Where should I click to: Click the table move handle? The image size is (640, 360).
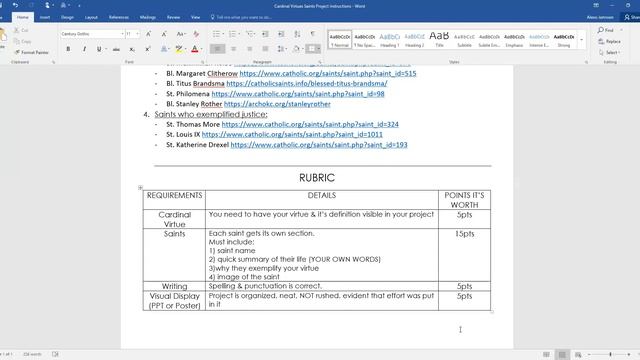[140, 188]
